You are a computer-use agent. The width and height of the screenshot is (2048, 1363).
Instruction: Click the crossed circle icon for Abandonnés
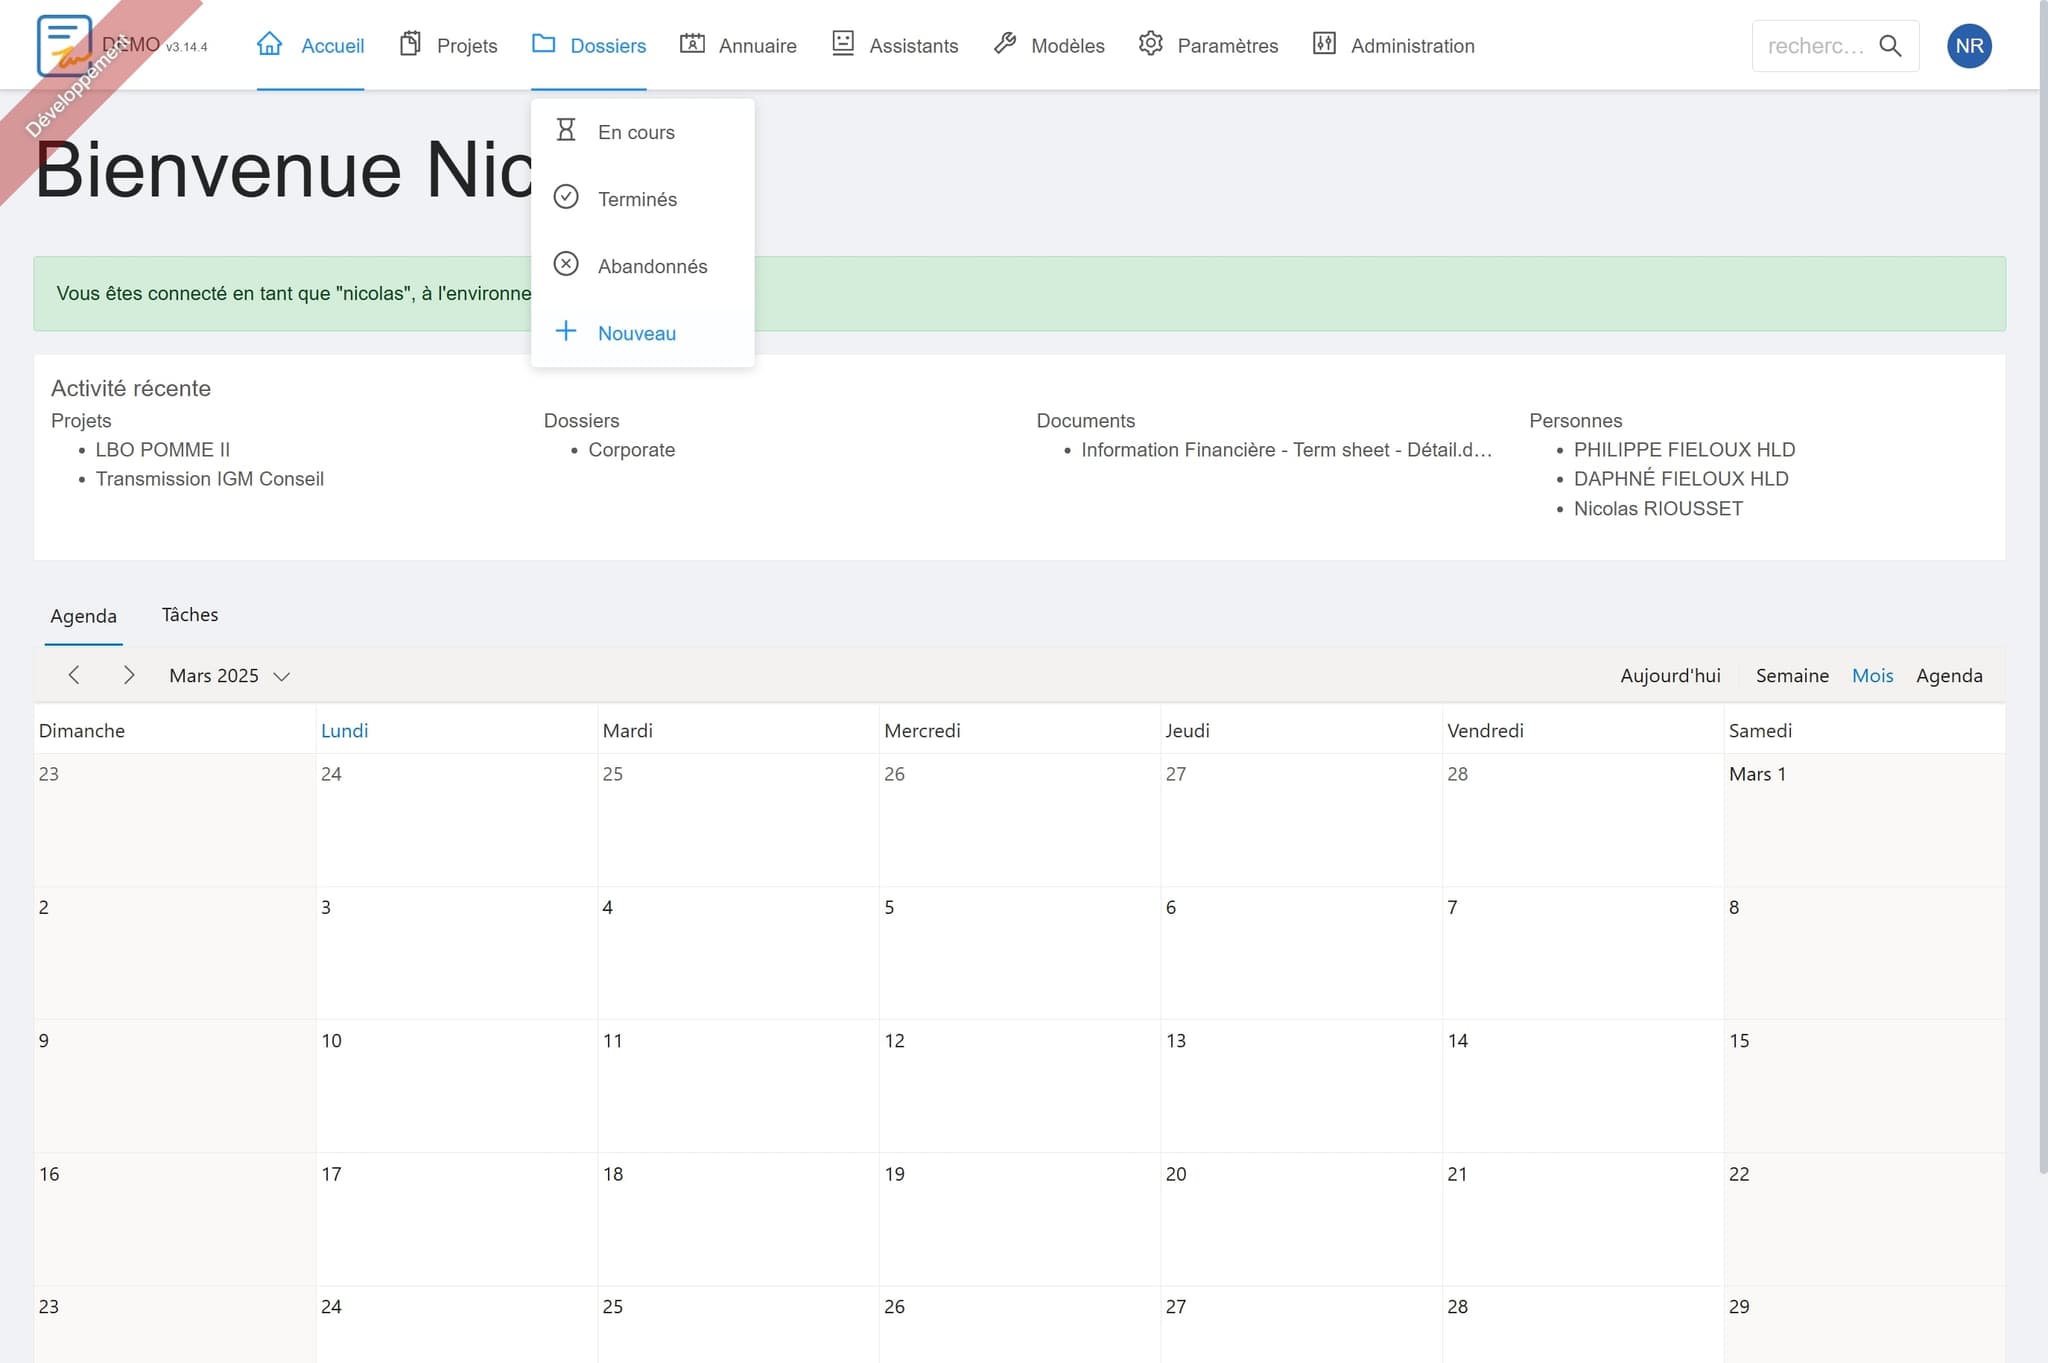566,264
